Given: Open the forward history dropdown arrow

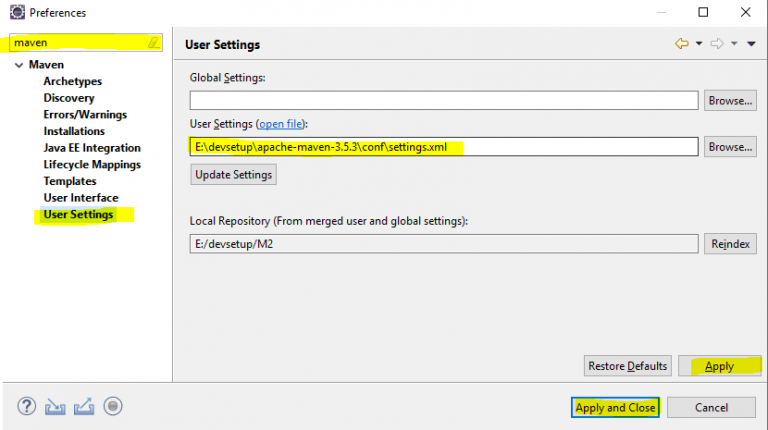Looking at the screenshot, I should [x=734, y=44].
